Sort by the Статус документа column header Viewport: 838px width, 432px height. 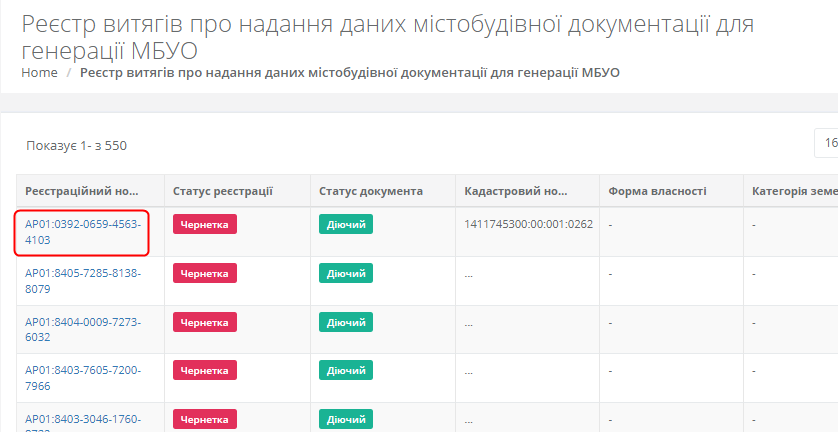click(371, 191)
